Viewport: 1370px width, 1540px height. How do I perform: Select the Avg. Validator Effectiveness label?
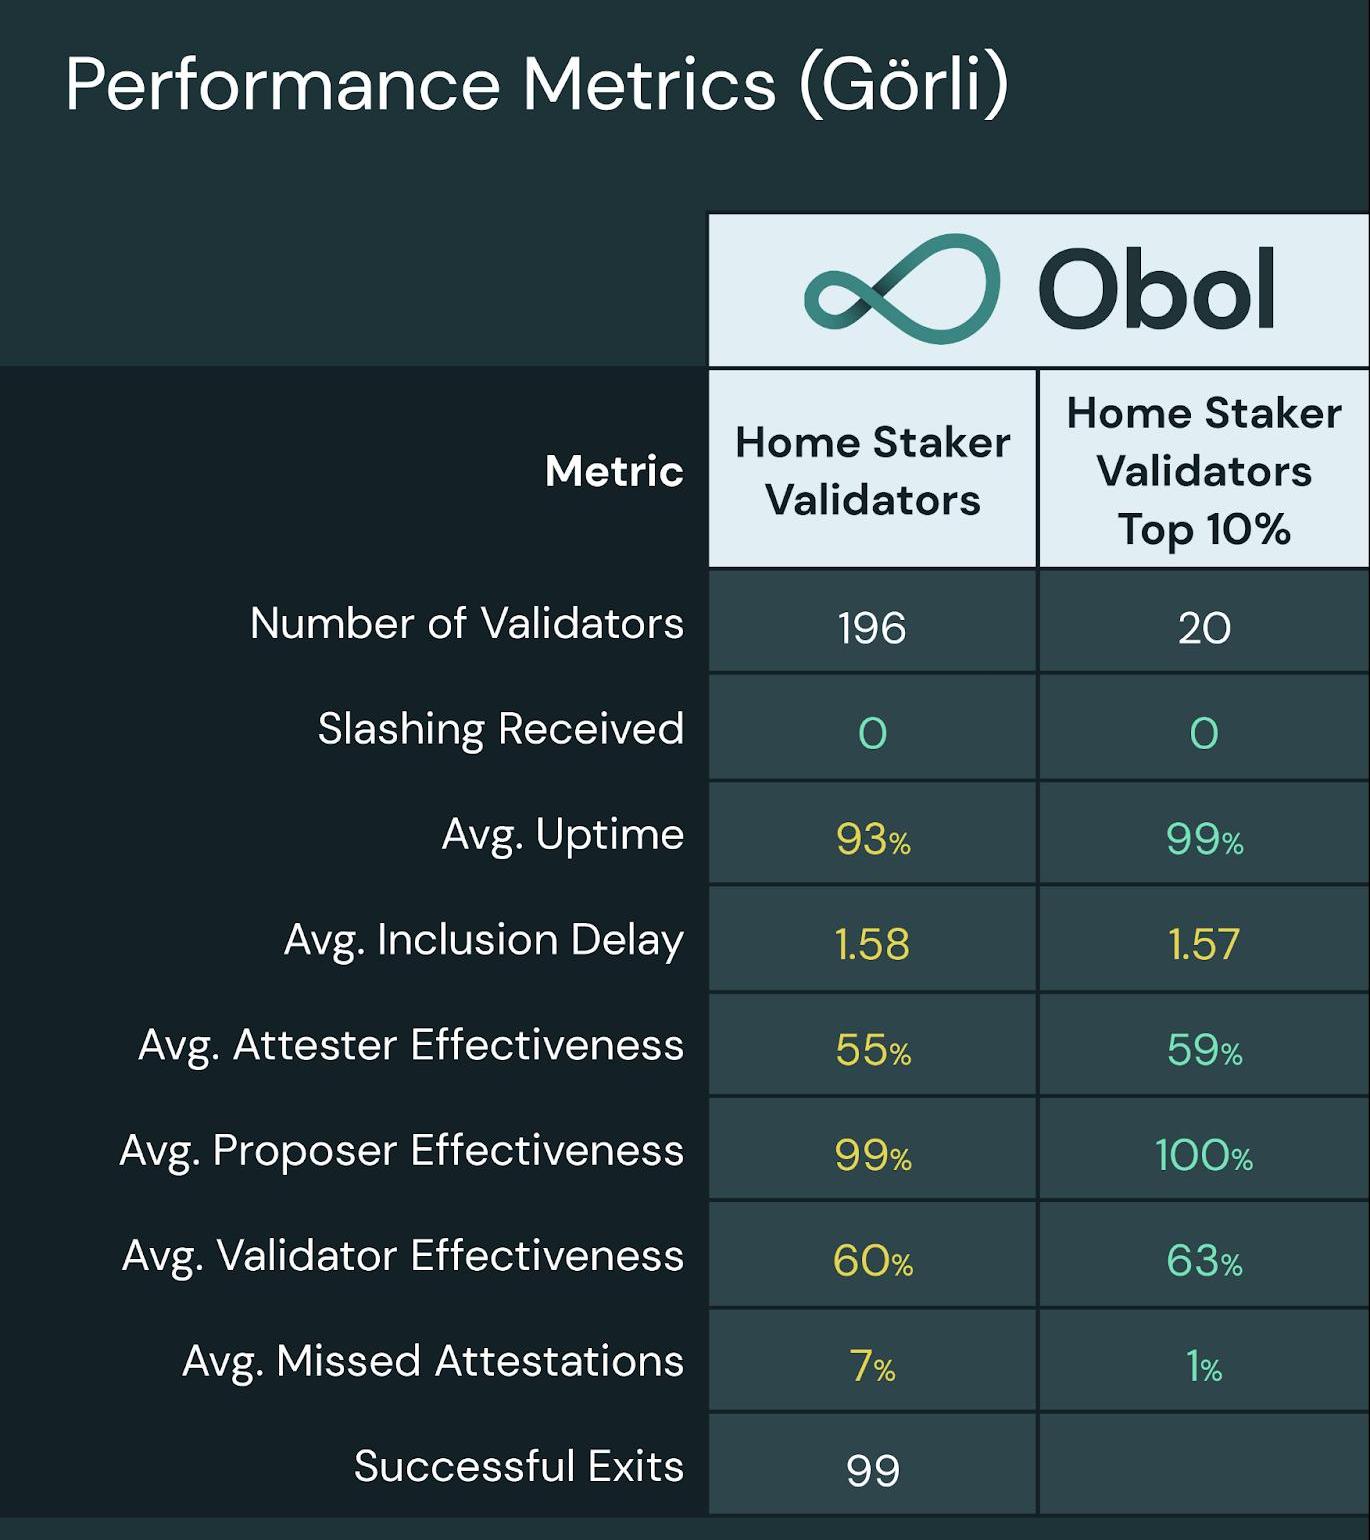pos(403,1256)
